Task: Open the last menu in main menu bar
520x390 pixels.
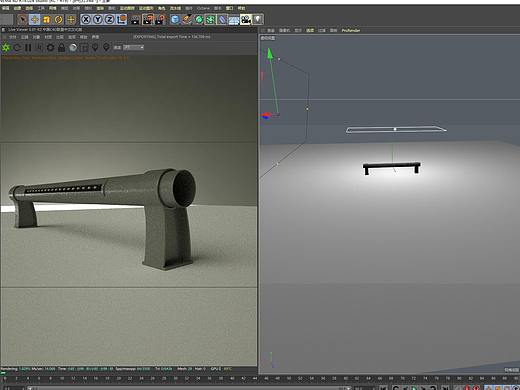Action: click(x=241, y=8)
